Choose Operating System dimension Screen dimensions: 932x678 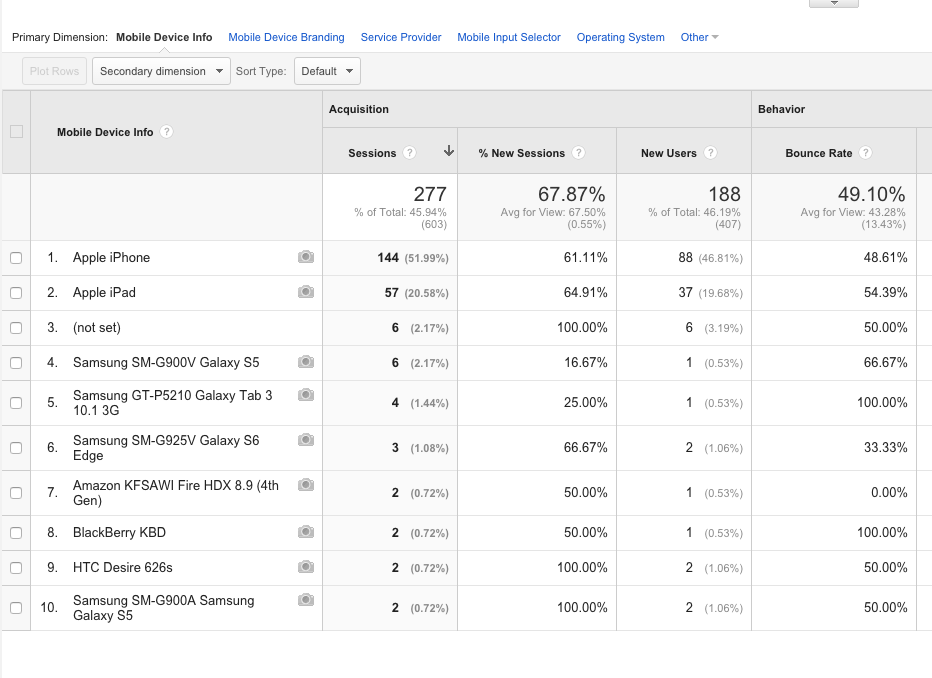coord(621,37)
